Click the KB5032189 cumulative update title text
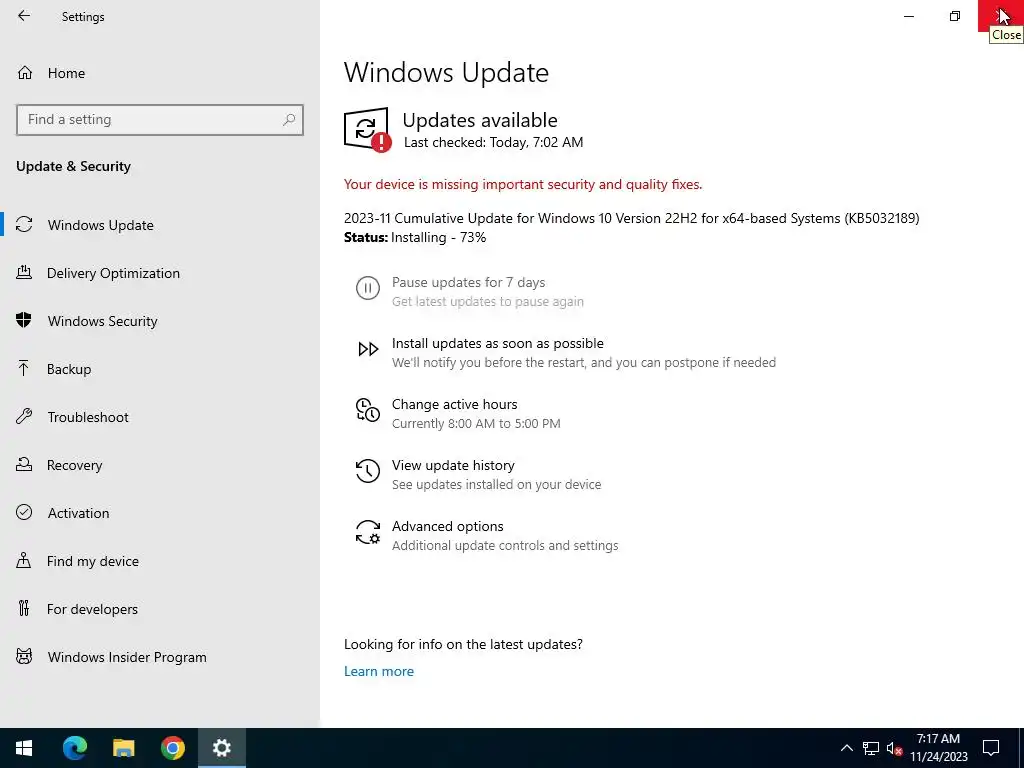 pos(632,218)
